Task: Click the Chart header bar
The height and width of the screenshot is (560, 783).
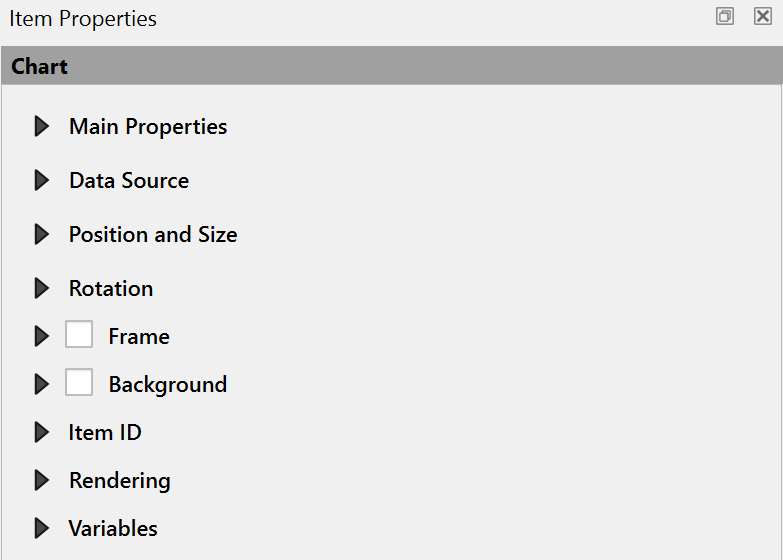Action: pyautogui.click(x=391, y=67)
